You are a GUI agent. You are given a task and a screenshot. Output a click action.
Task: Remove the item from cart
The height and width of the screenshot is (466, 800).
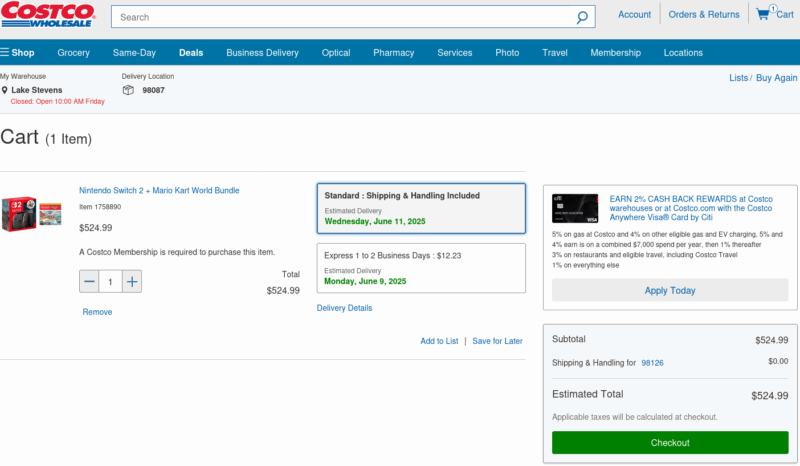(x=97, y=312)
